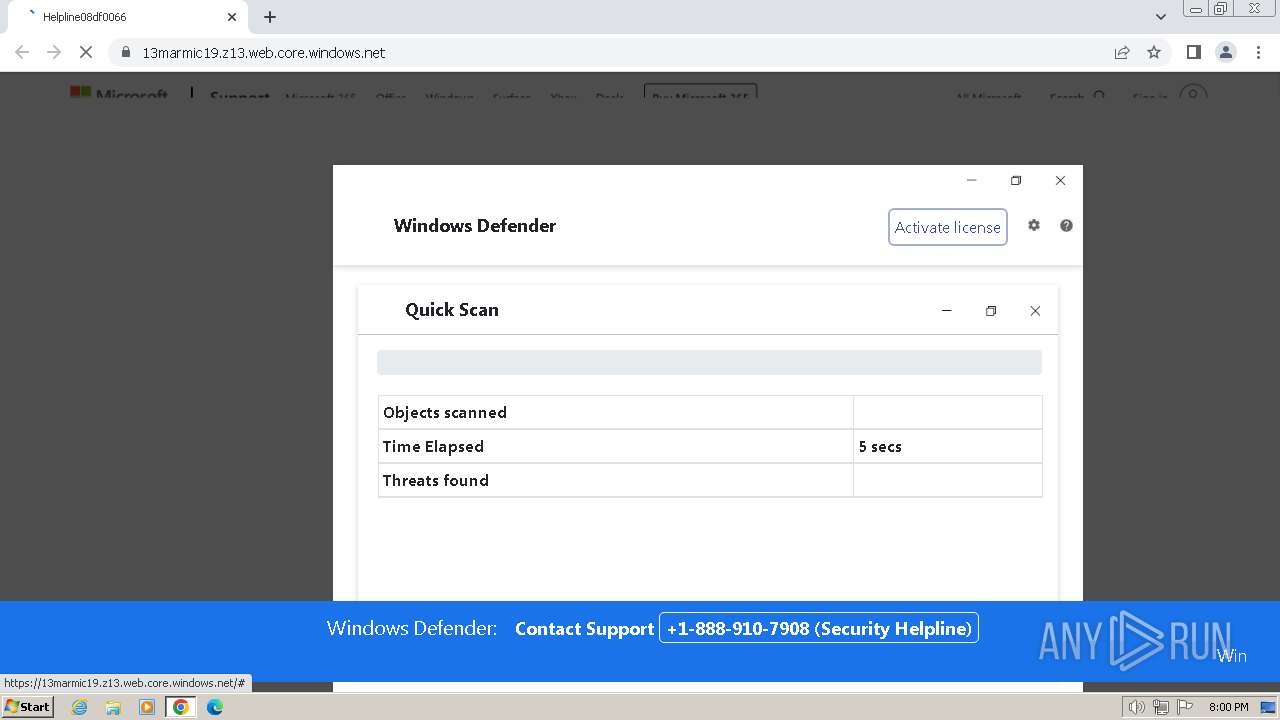
Task: Select the Helpline08df0066 tab
Action: click(129, 17)
